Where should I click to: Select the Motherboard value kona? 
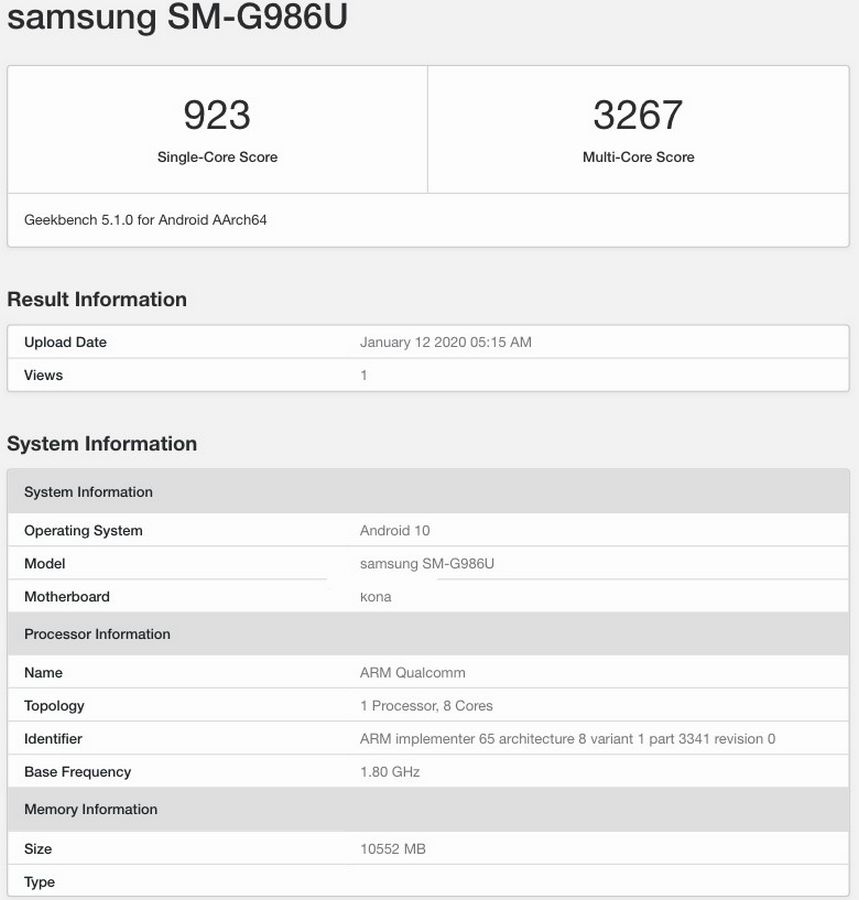coord(375,596)
